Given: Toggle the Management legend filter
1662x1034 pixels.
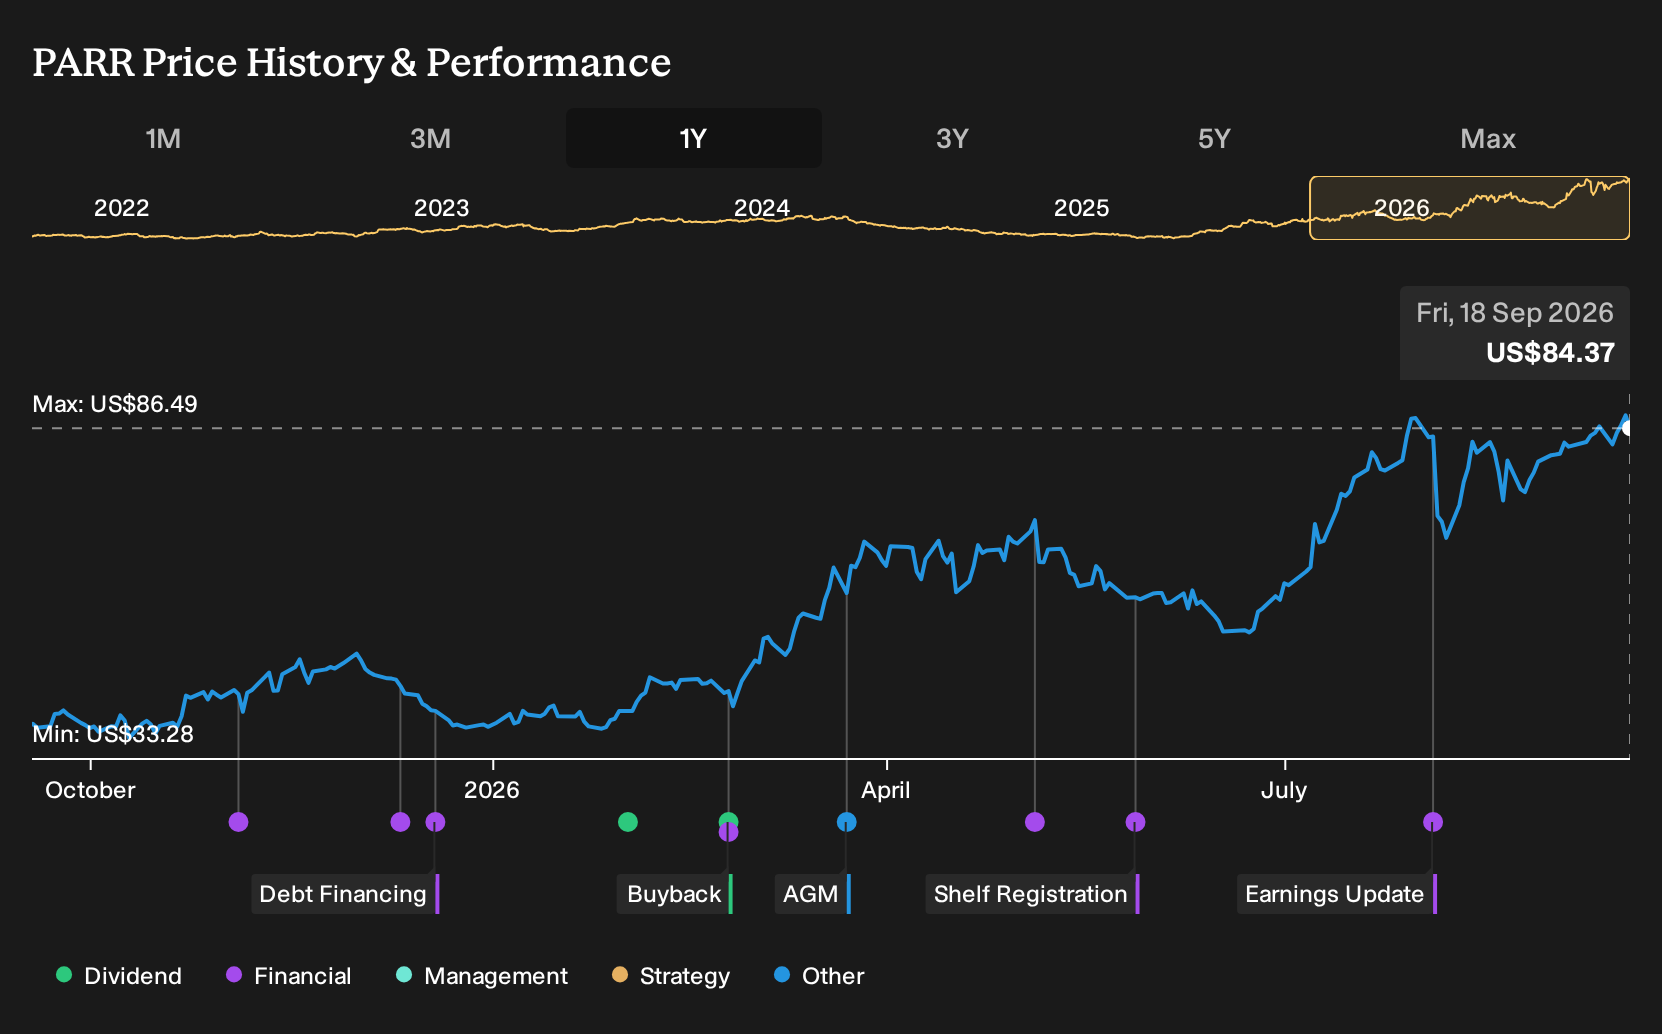Looking at the screenshot, I should 482,976.
